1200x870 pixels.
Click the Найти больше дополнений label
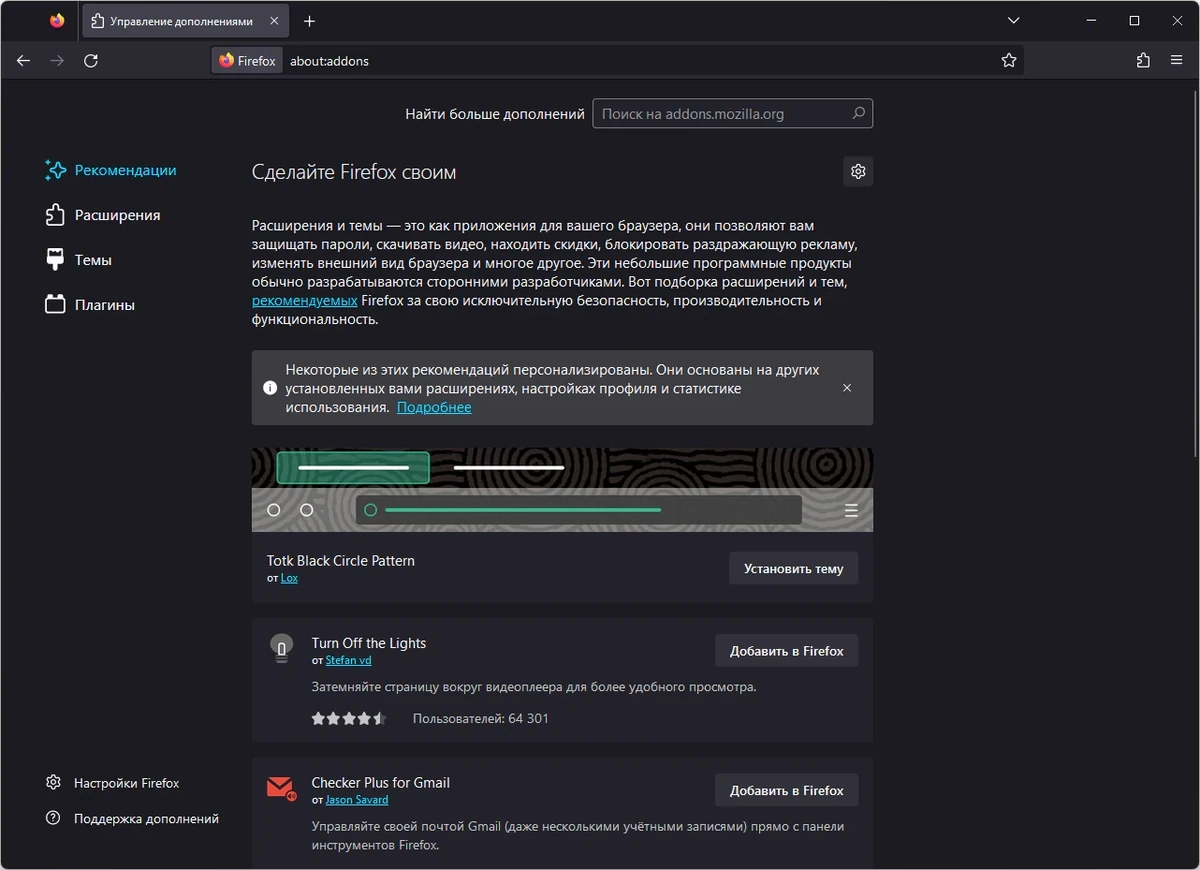point(495,114)
